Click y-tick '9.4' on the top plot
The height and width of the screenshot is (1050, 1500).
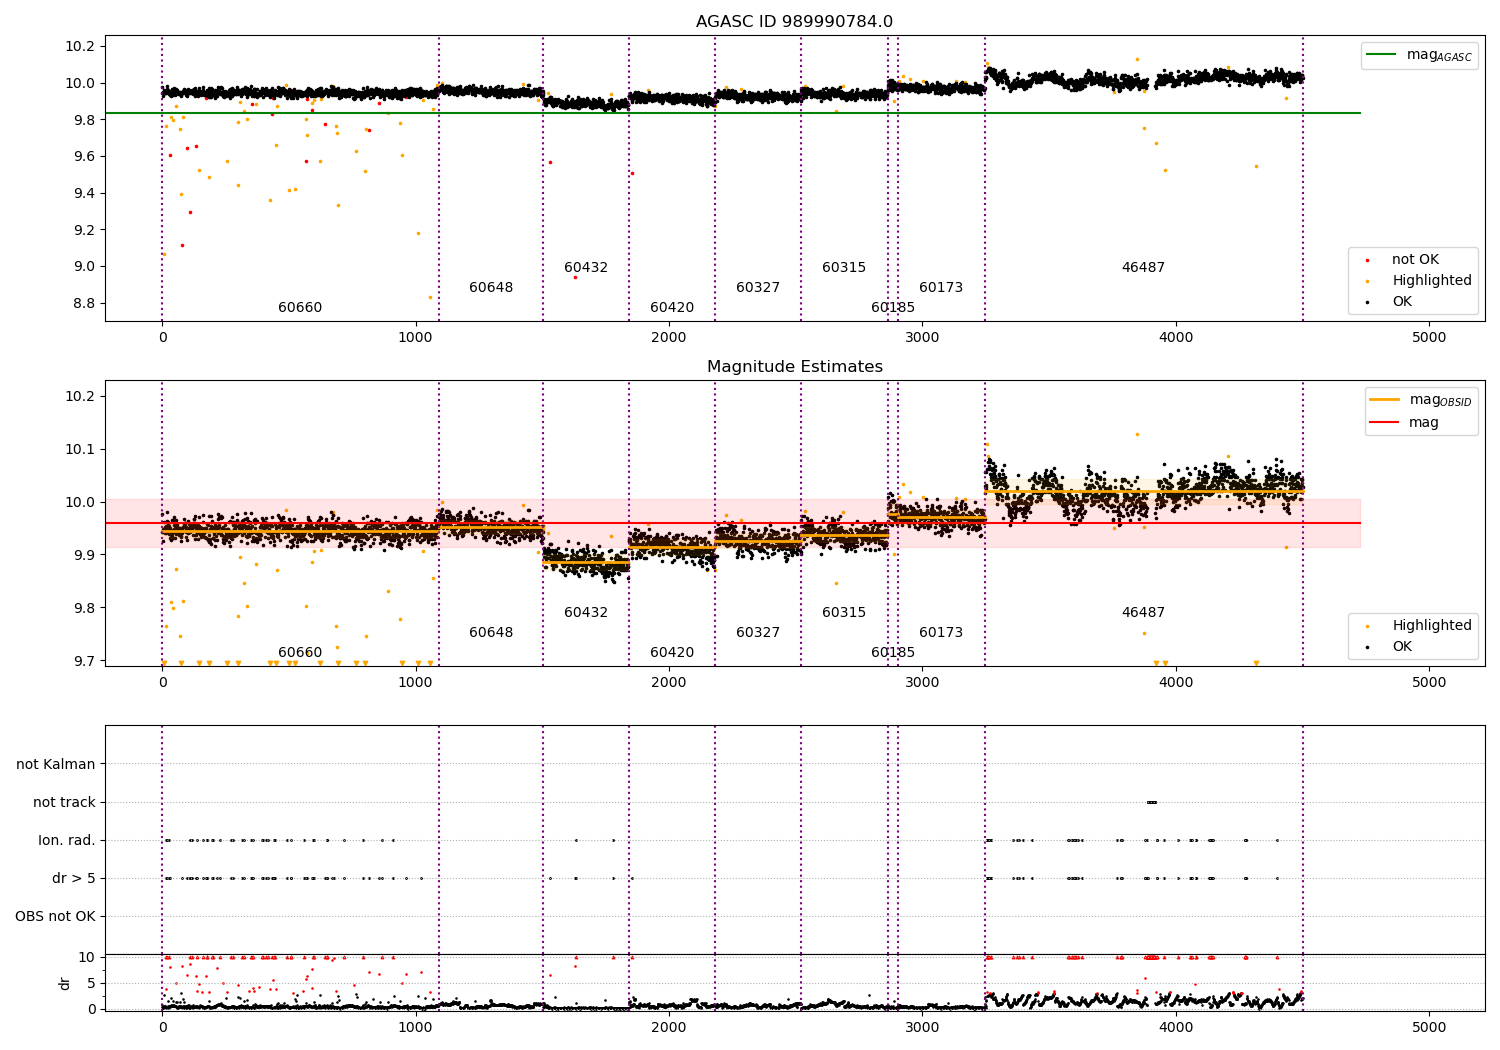click(83, 194)
